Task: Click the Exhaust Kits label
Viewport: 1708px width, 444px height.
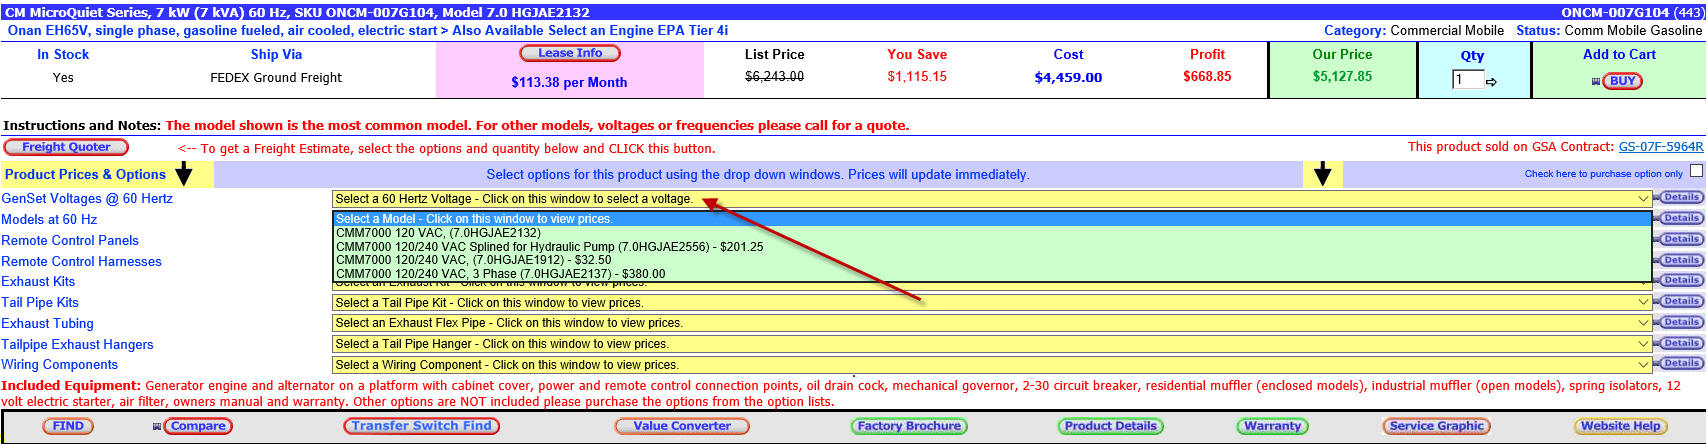Action: 38,281
